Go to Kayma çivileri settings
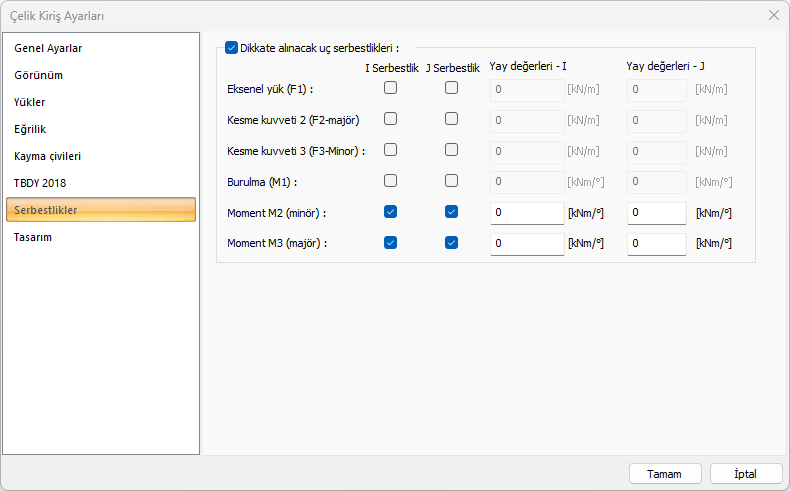 (x=48, y=156)
